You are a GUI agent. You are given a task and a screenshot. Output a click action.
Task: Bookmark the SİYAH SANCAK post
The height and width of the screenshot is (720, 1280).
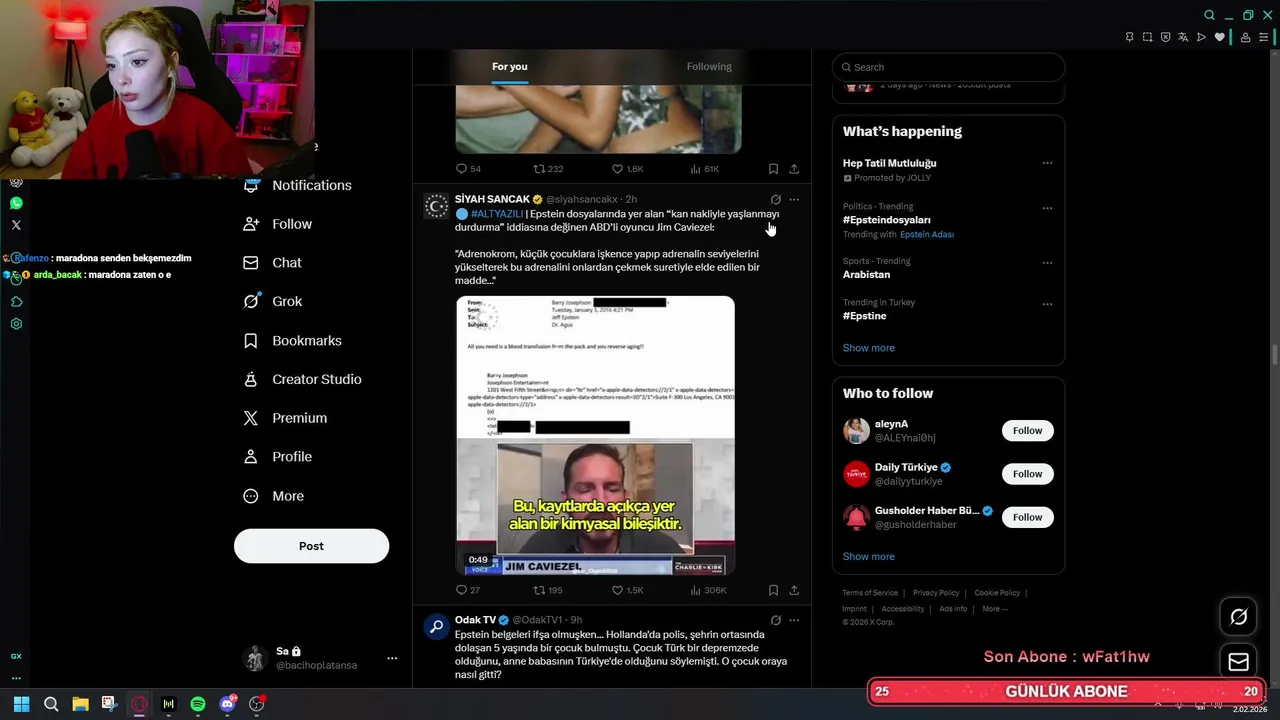773,590
